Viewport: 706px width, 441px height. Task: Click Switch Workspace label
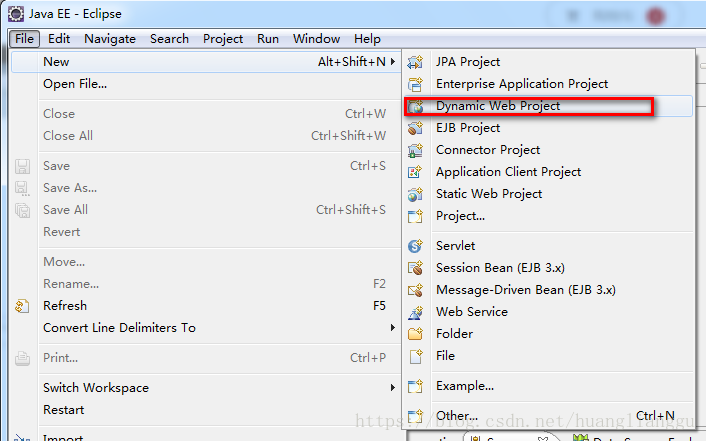(x=96, y=388)
